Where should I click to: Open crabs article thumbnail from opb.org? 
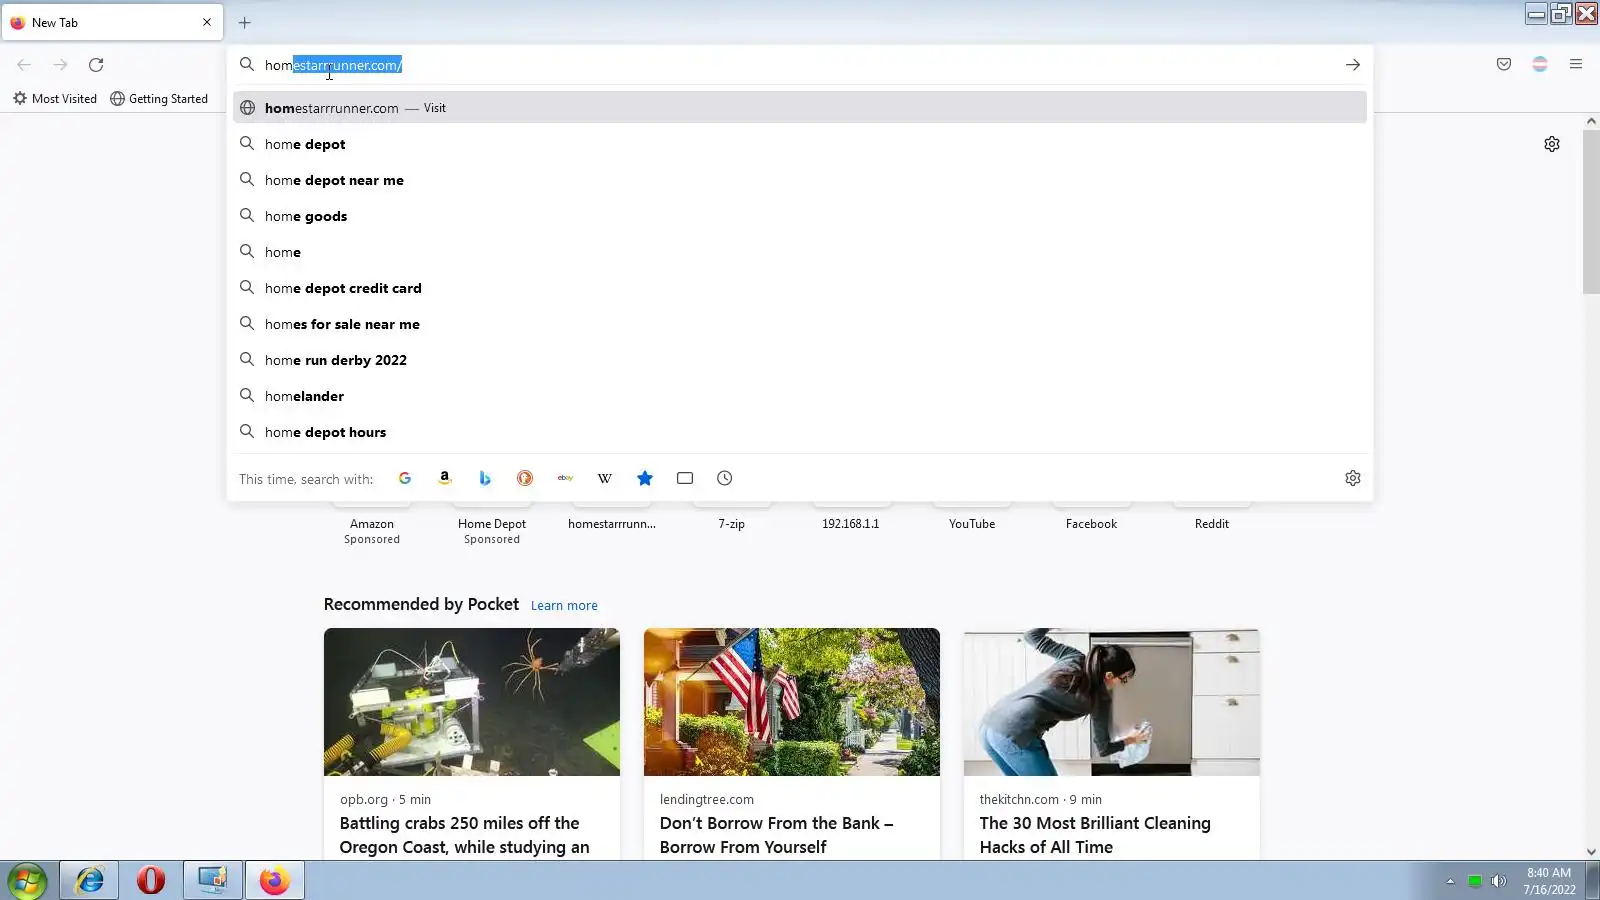tap(472, 702)
